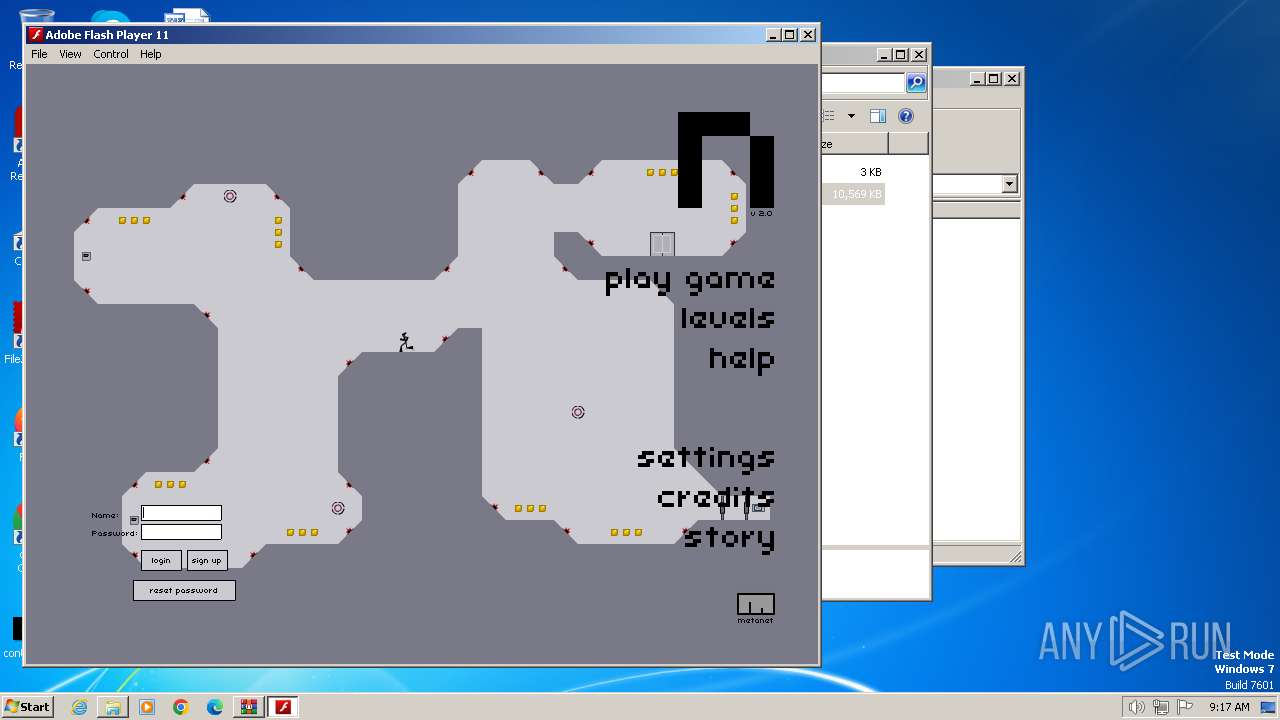This screenshot has height=720, width=1280.
Task: Open the View menu in Flash Player
Action: [x=70, y=54]
